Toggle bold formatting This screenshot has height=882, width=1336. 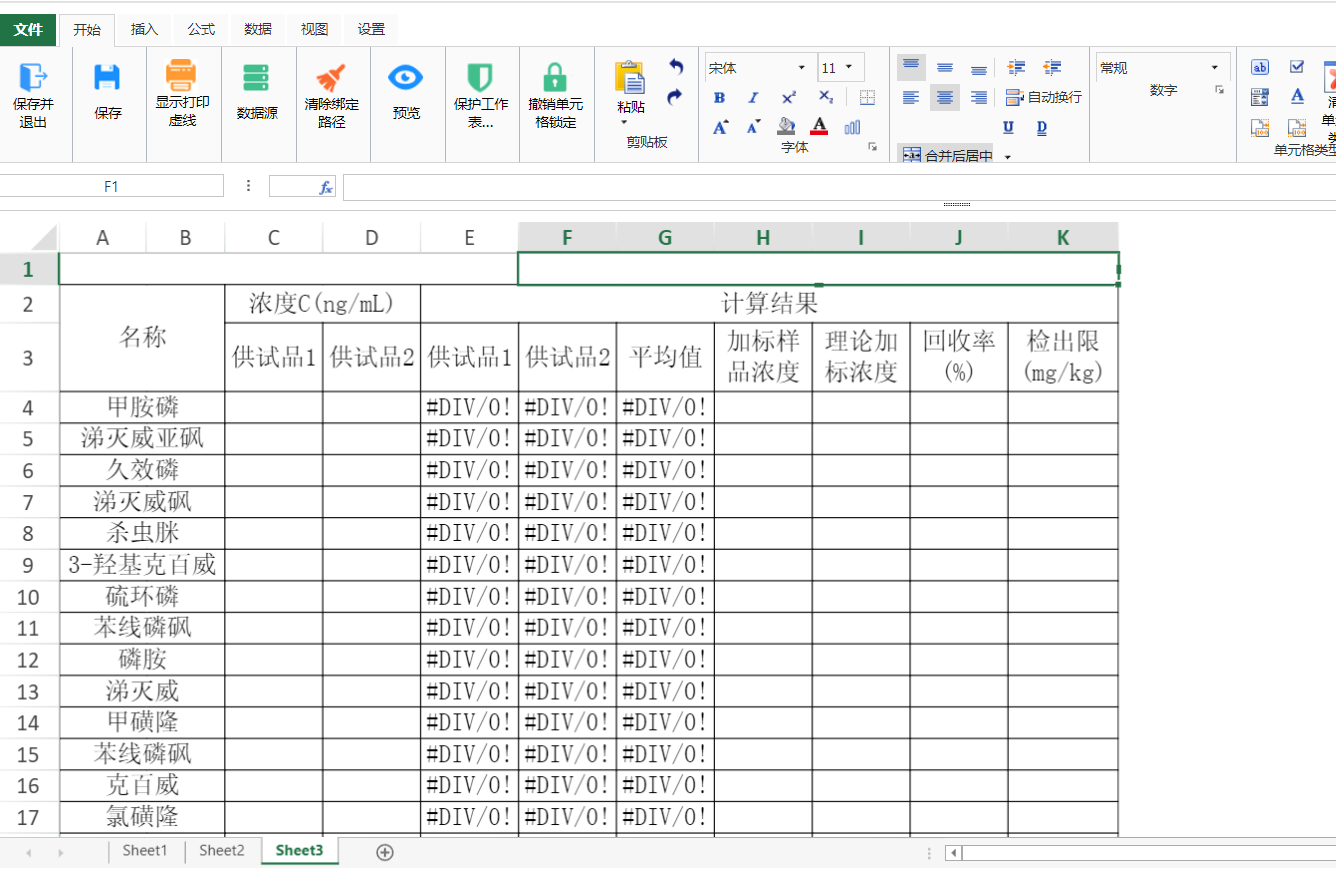[x=719, y=98]
